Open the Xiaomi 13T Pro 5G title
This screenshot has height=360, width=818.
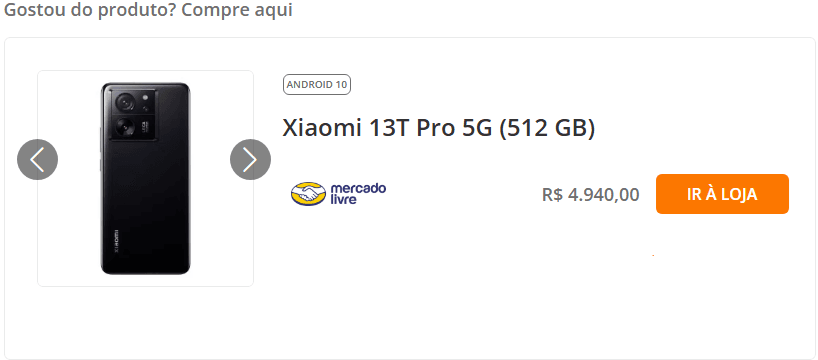pyautogui.click(x=438, y=128)
